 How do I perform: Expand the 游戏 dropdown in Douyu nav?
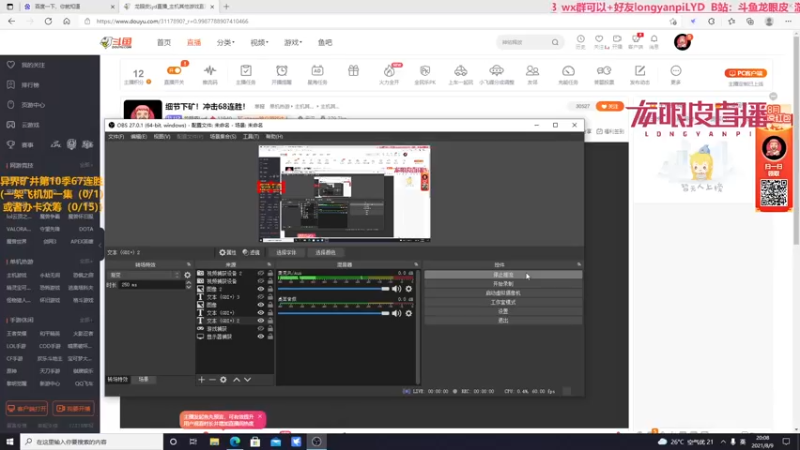coord(293,42)
